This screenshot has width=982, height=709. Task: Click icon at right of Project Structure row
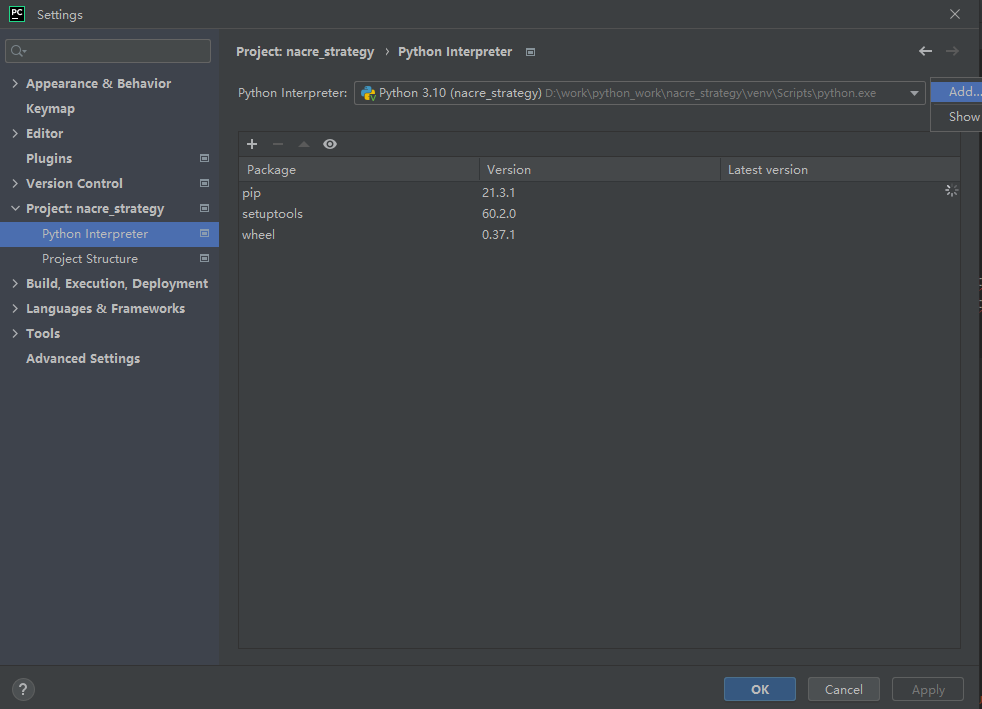204,259
